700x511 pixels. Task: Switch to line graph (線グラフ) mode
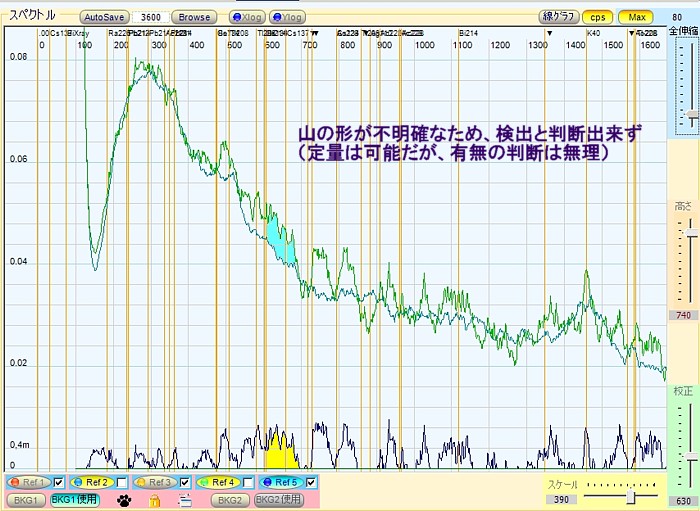pos(558,17)
